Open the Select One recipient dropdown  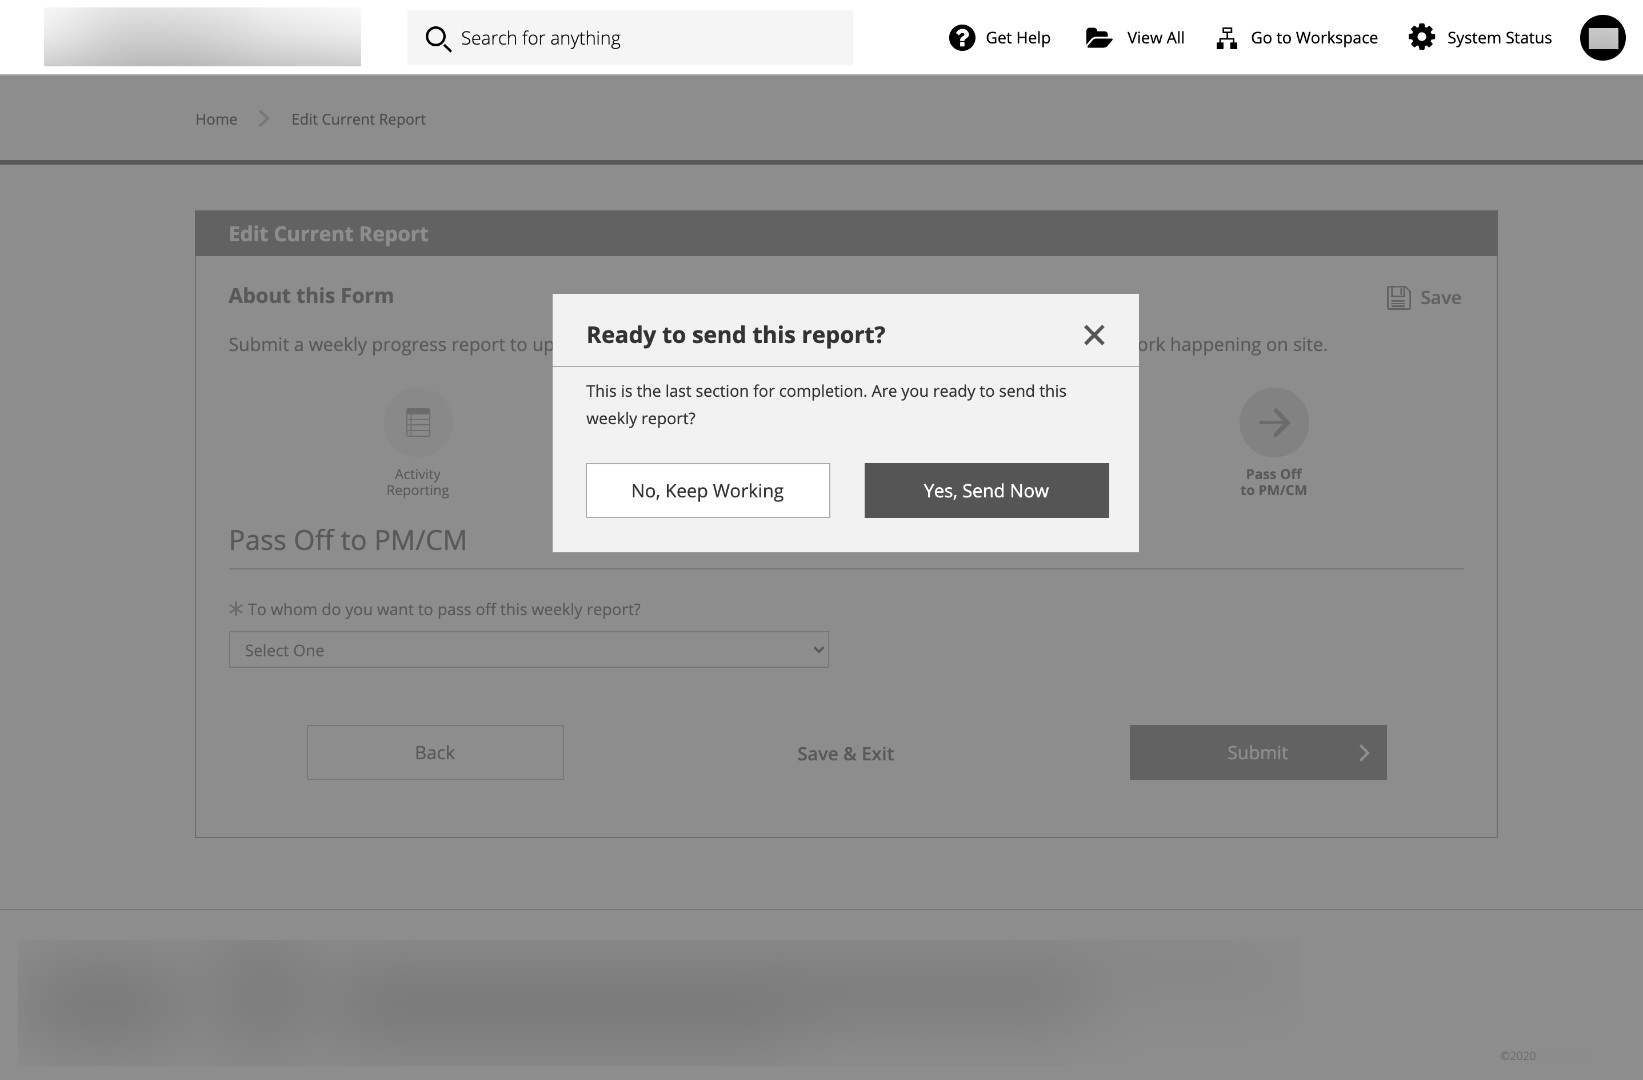click(528, 650)
